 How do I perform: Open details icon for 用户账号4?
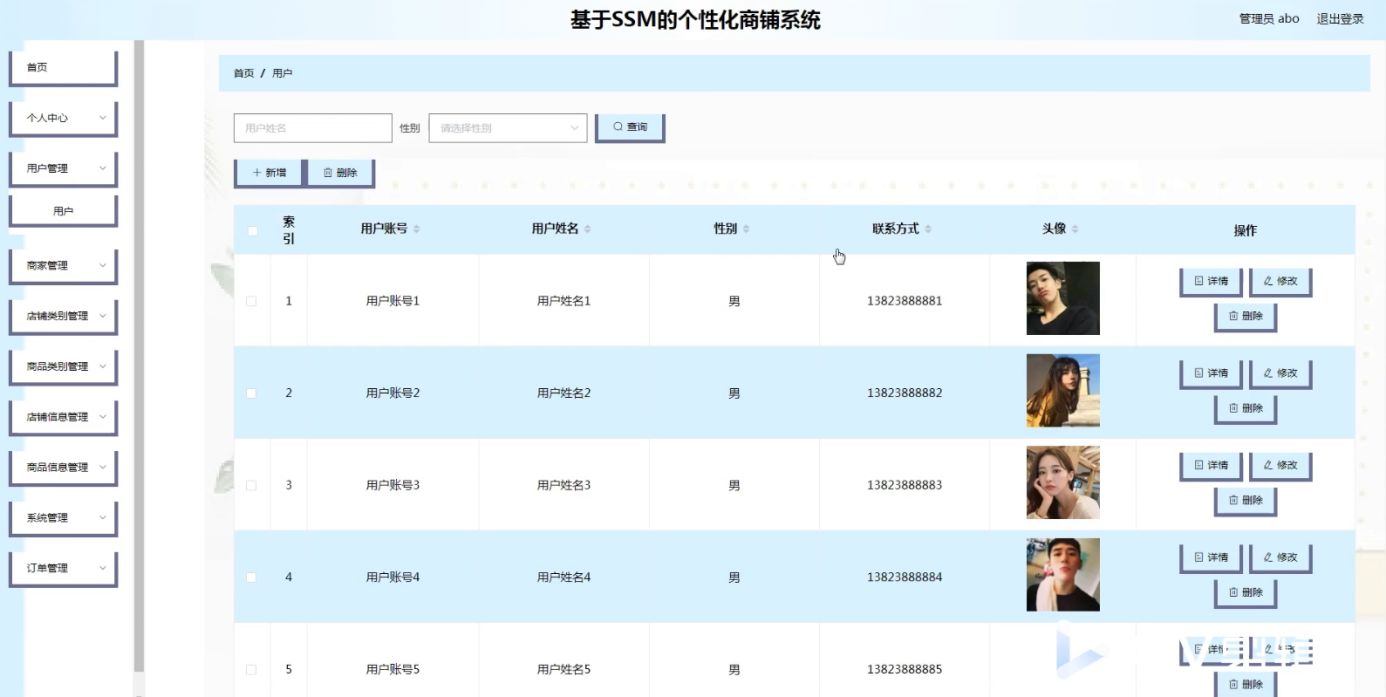click(1199, 557)
